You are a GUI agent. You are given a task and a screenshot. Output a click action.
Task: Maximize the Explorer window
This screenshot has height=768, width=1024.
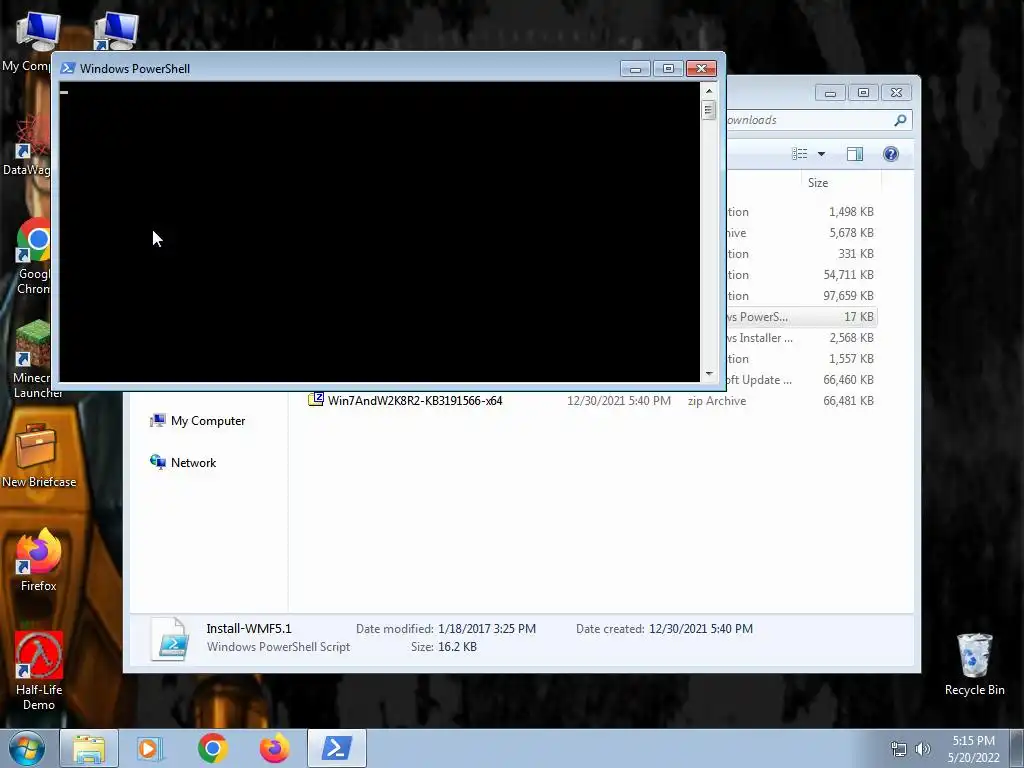pyautogui.click(x=863, y=93)
